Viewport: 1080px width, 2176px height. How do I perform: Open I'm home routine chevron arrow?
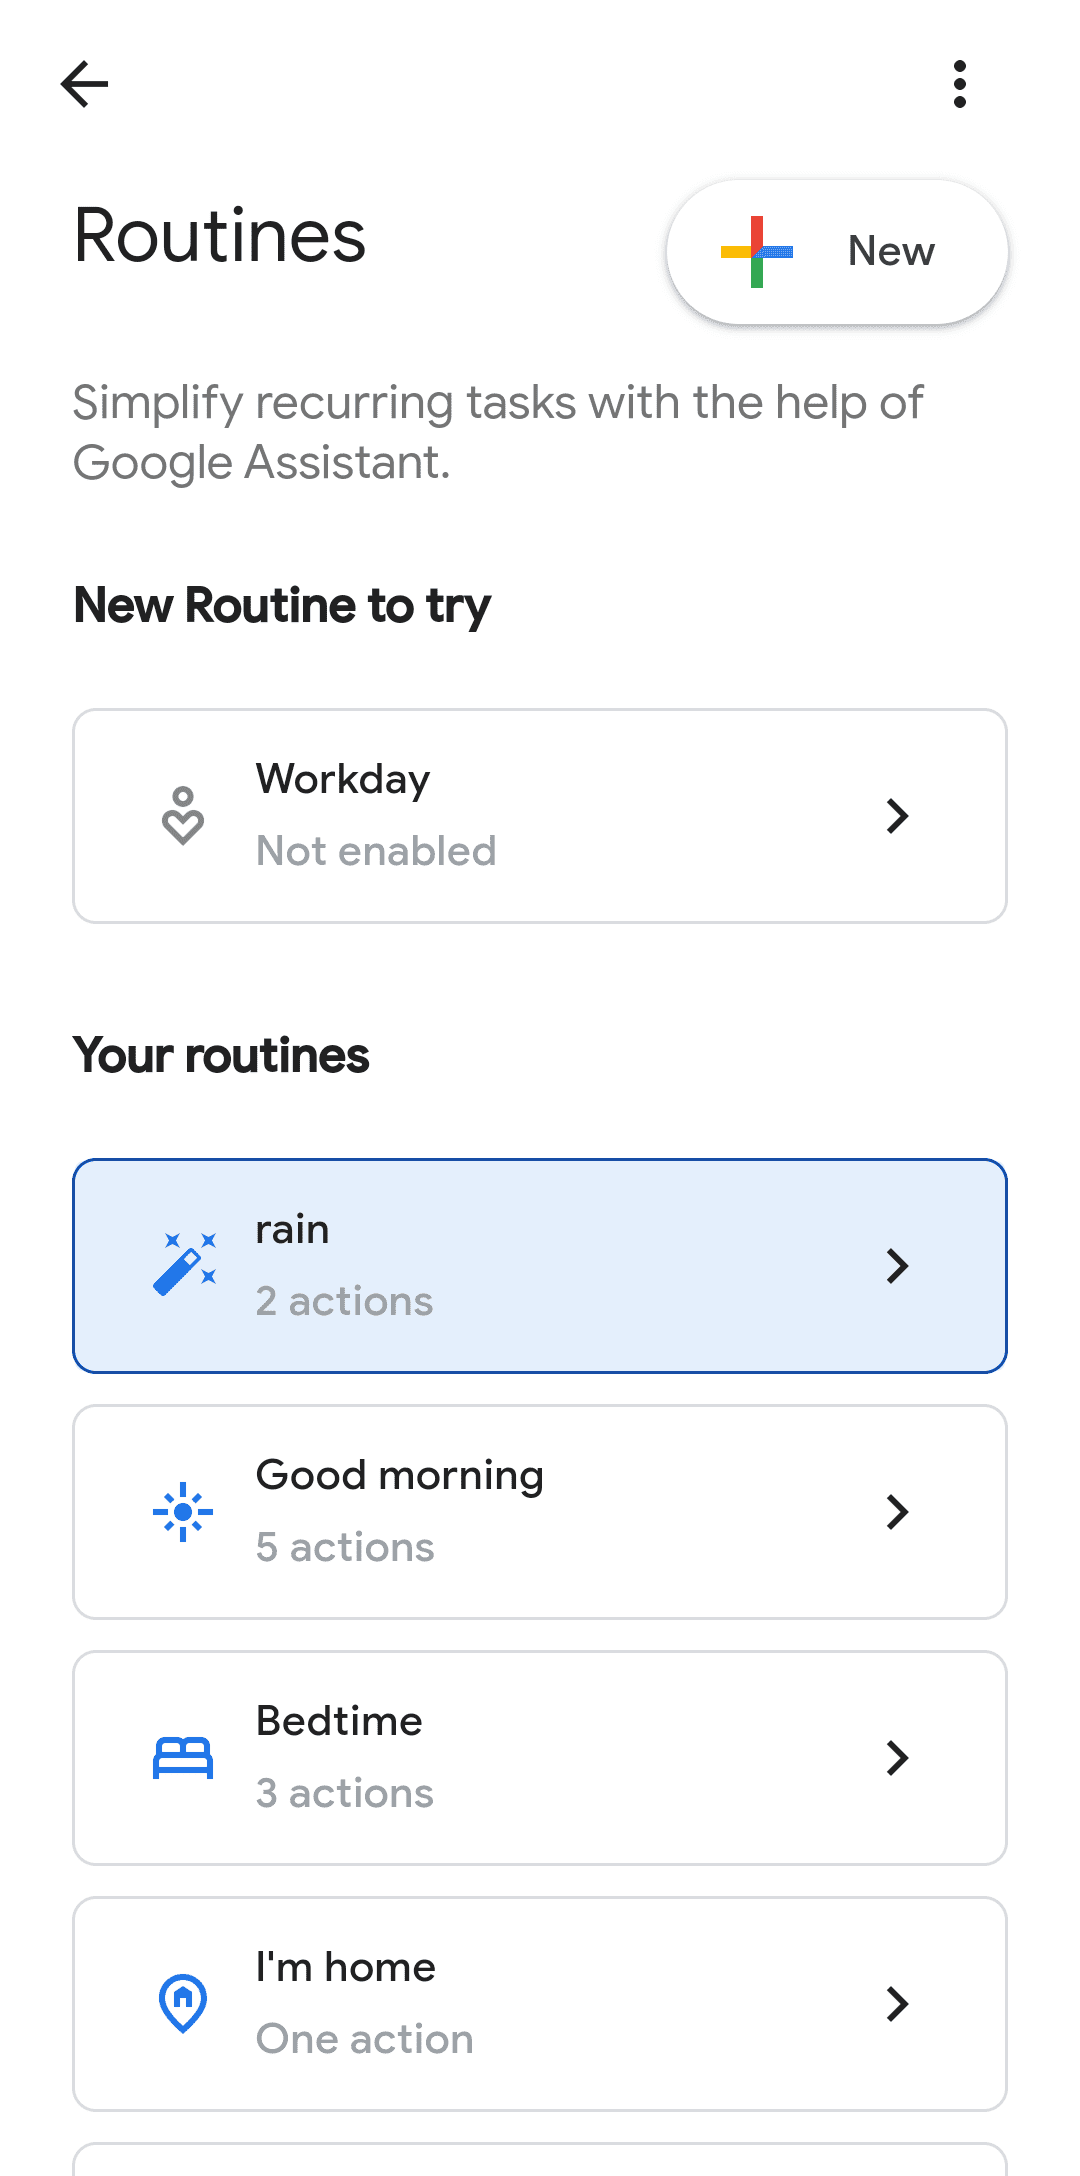(897, 2004)
